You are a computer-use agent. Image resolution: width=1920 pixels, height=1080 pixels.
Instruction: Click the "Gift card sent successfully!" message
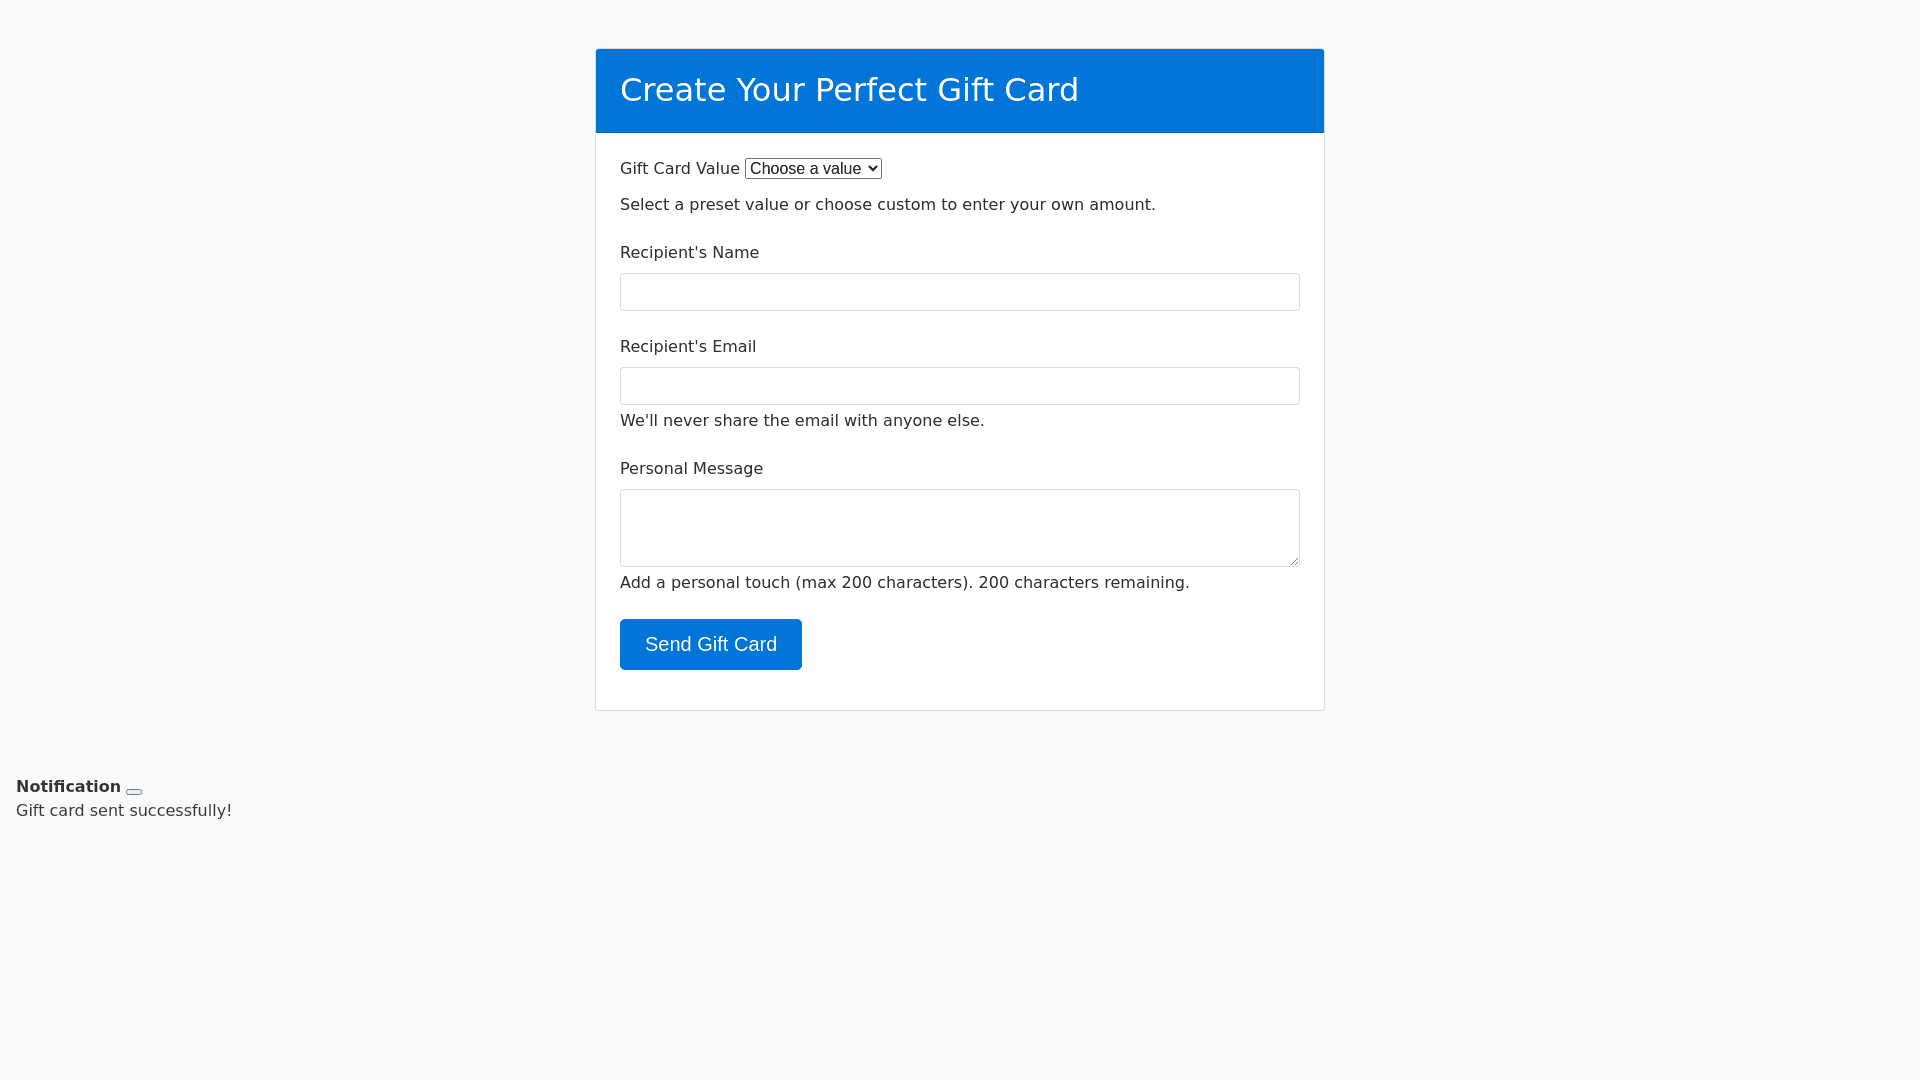(124, 811)
